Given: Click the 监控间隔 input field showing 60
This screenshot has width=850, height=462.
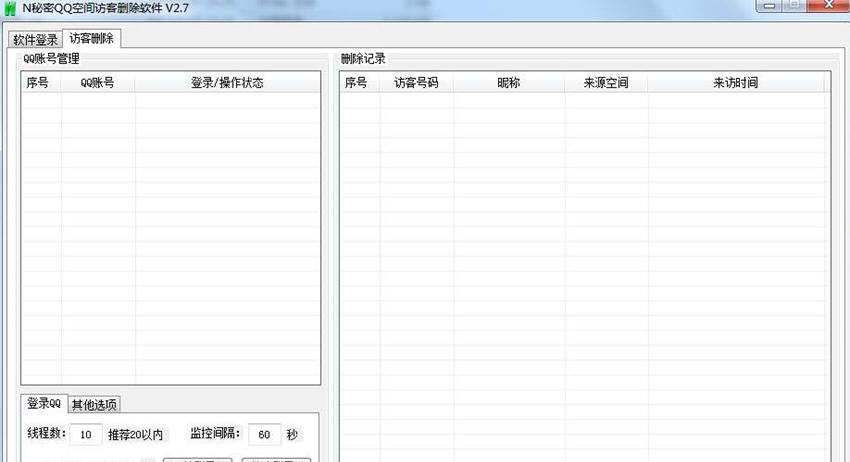Looking at the screenshot, I should 264,434.
